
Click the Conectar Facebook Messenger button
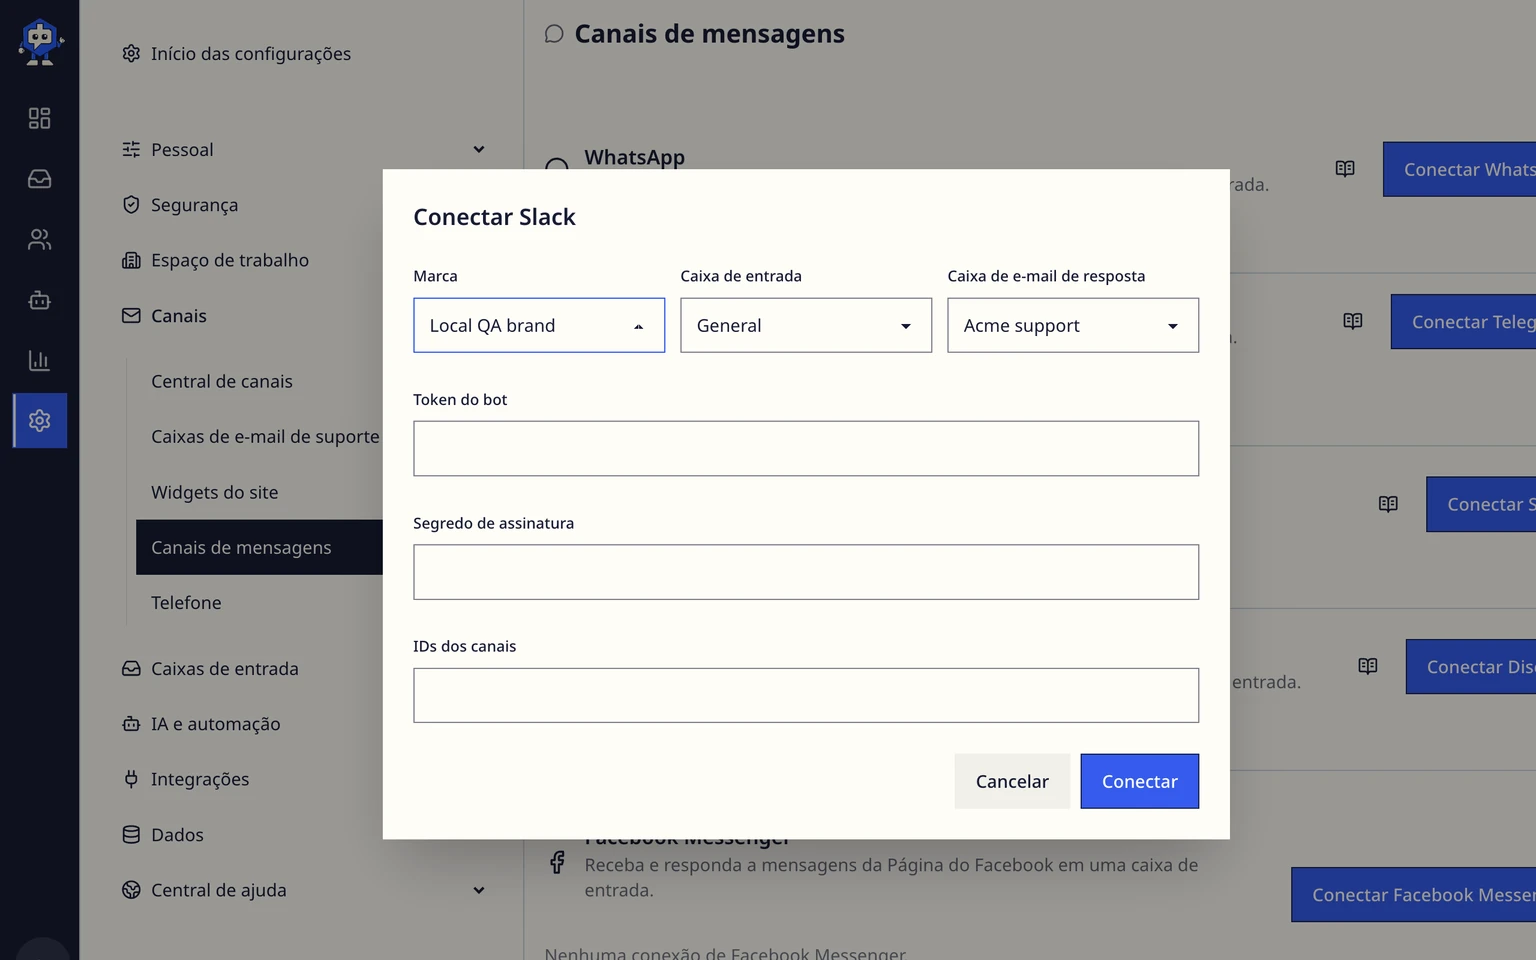1413,895
